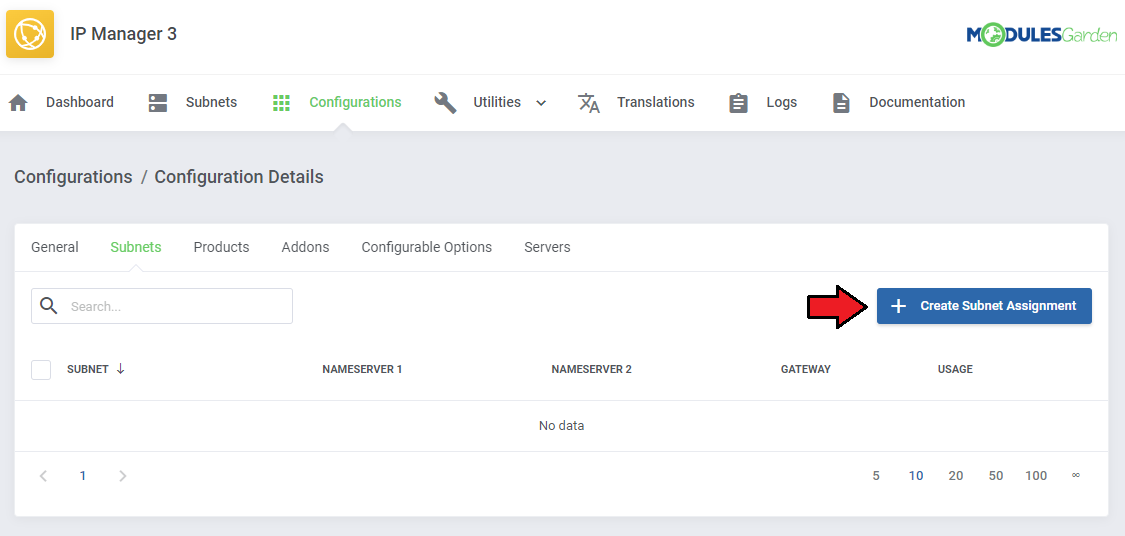Click the plus icon on Create Subnet Assignment
Screen dimensions: 1125x536
click(898, 306)
